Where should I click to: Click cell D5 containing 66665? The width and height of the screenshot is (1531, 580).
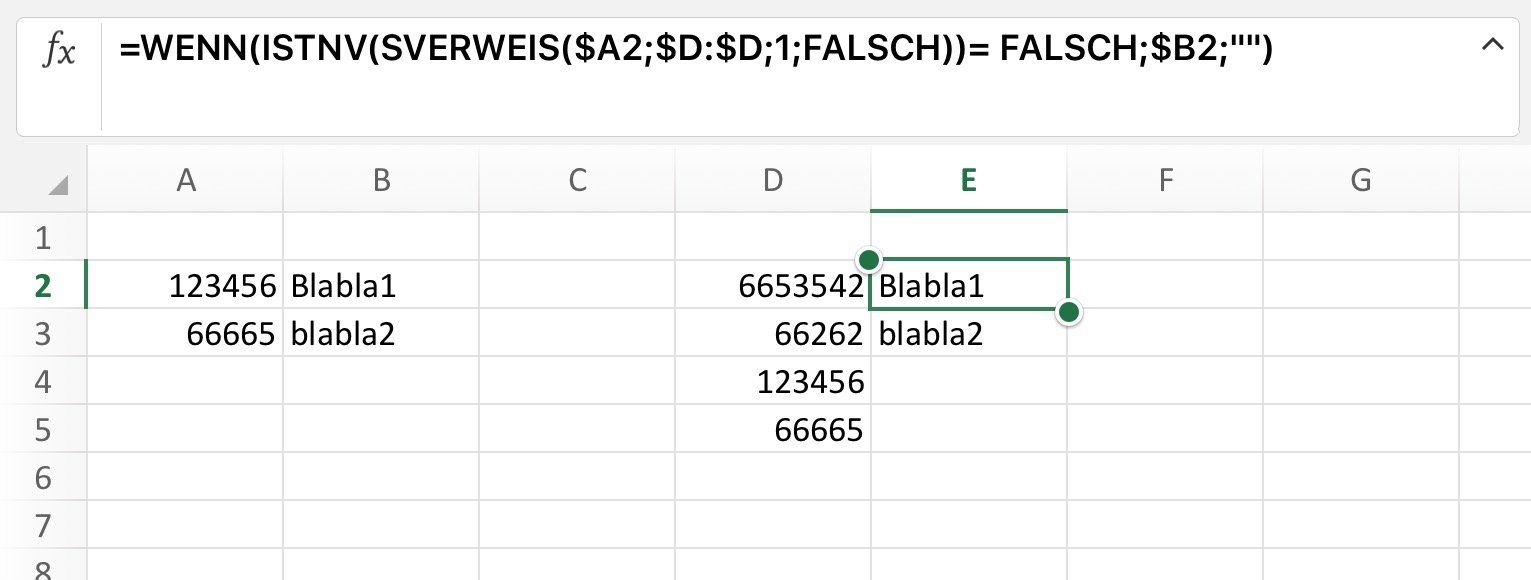pos(773,430)
